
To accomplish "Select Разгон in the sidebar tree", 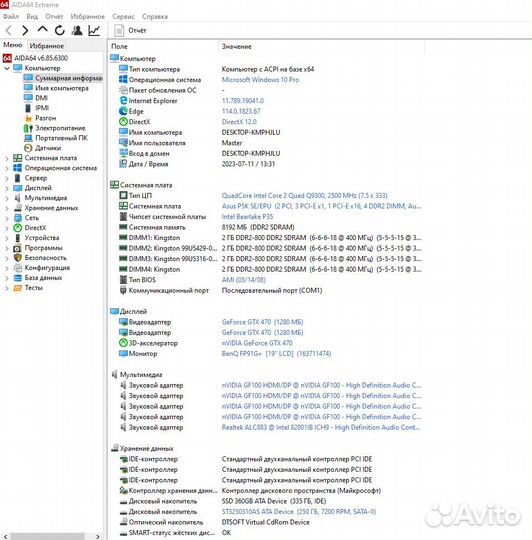I will [45, 118].
